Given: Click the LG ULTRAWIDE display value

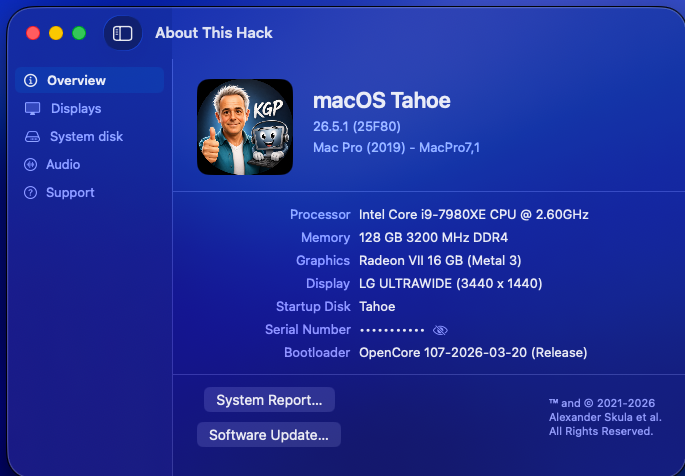Looking at the screenshot, I should tap(450, 284).
